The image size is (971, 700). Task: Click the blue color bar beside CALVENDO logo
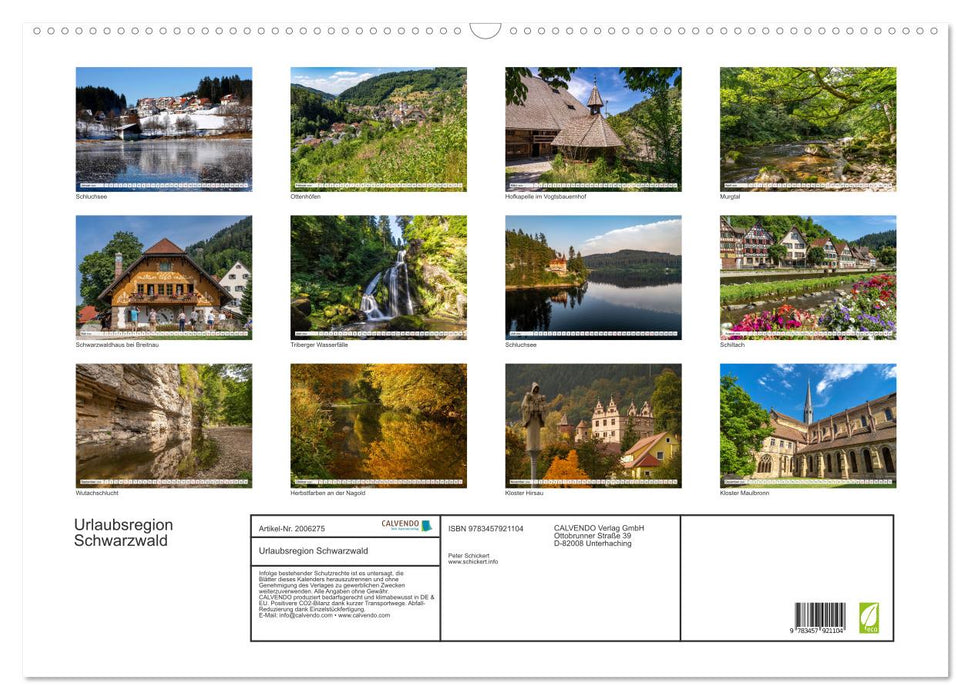426,523
